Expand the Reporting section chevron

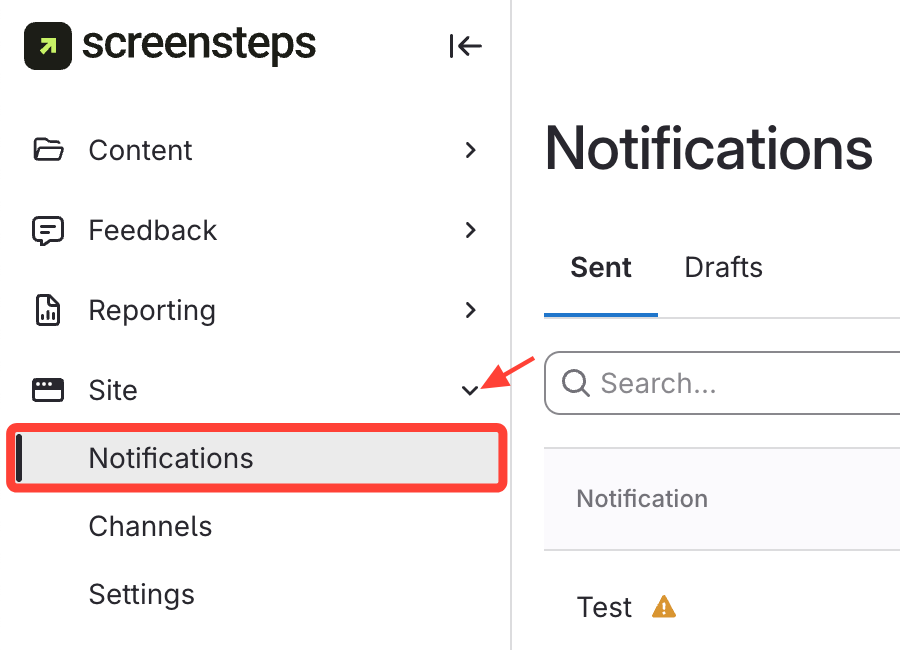(470, 310)
